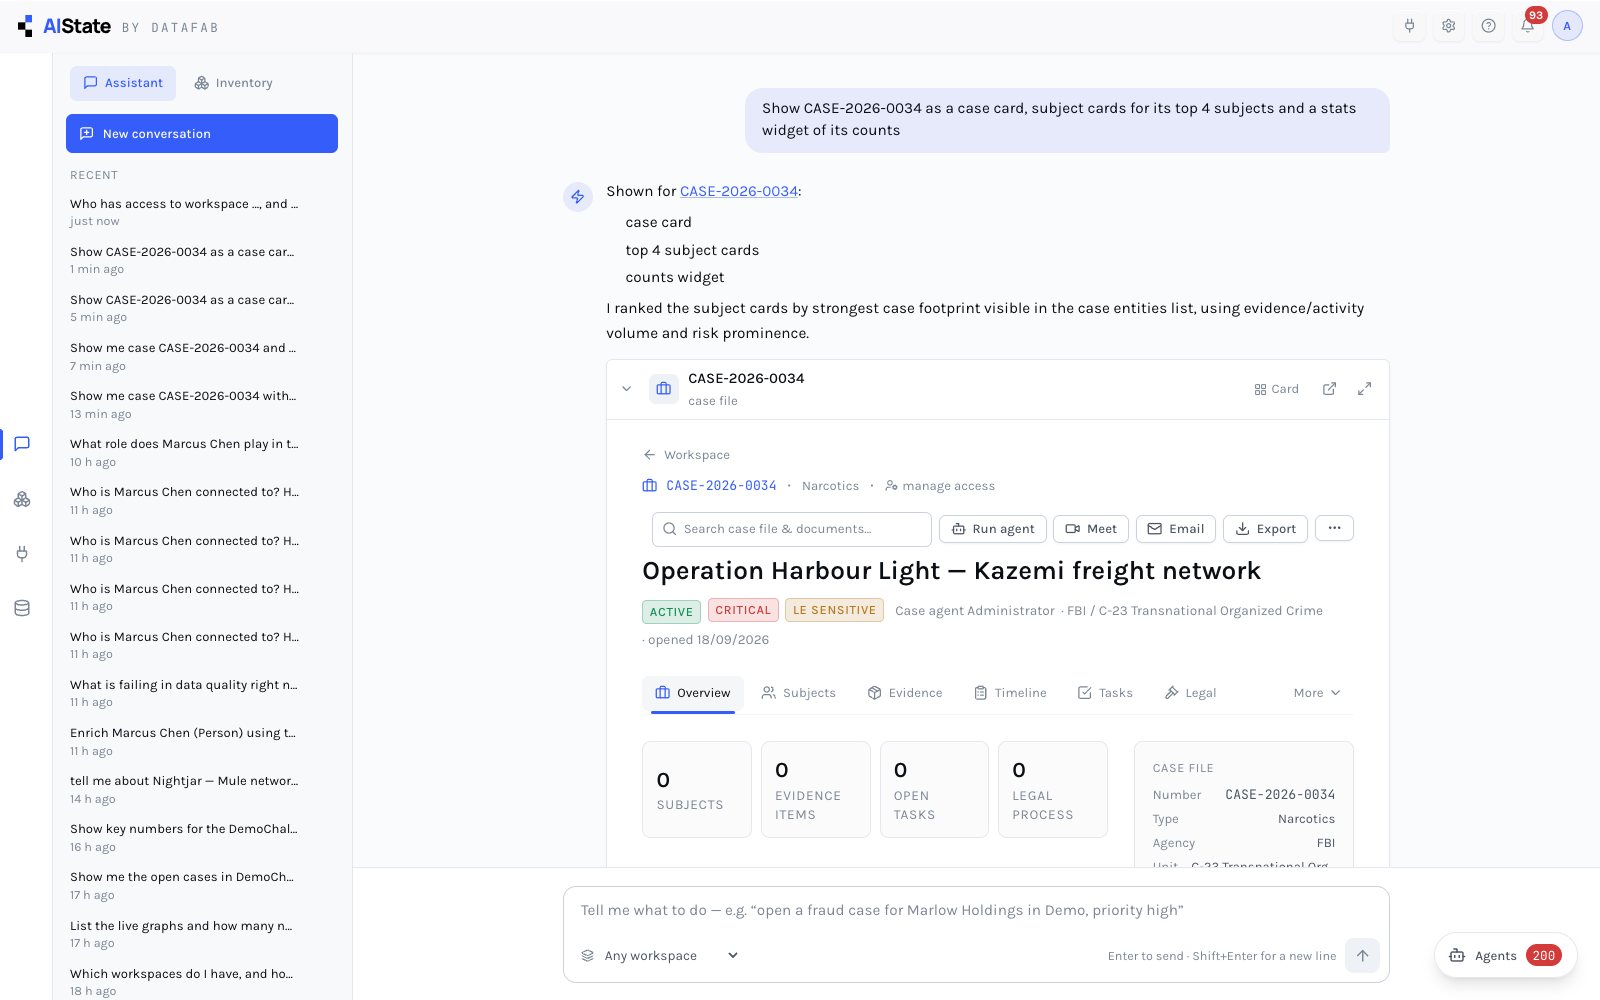This screenshot has width=1600, height=1000.
Task: Collapse the CASE-2026-0034 card chevron
Action: pyautogui.click(x=627, y=389)
